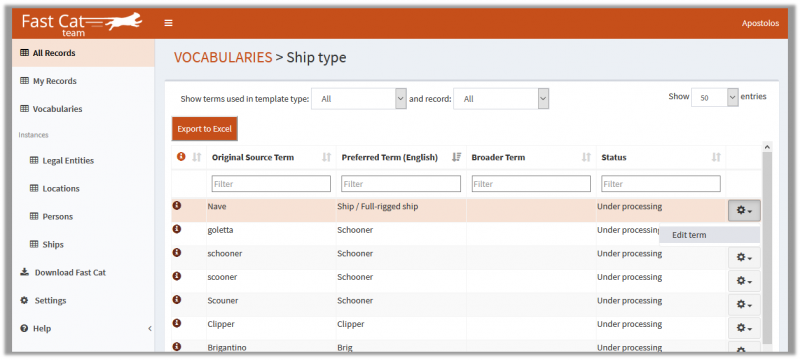Viewport: 800px width, 360px height.
Task: Sort the Status column using its icon
Action: point(716,158)
